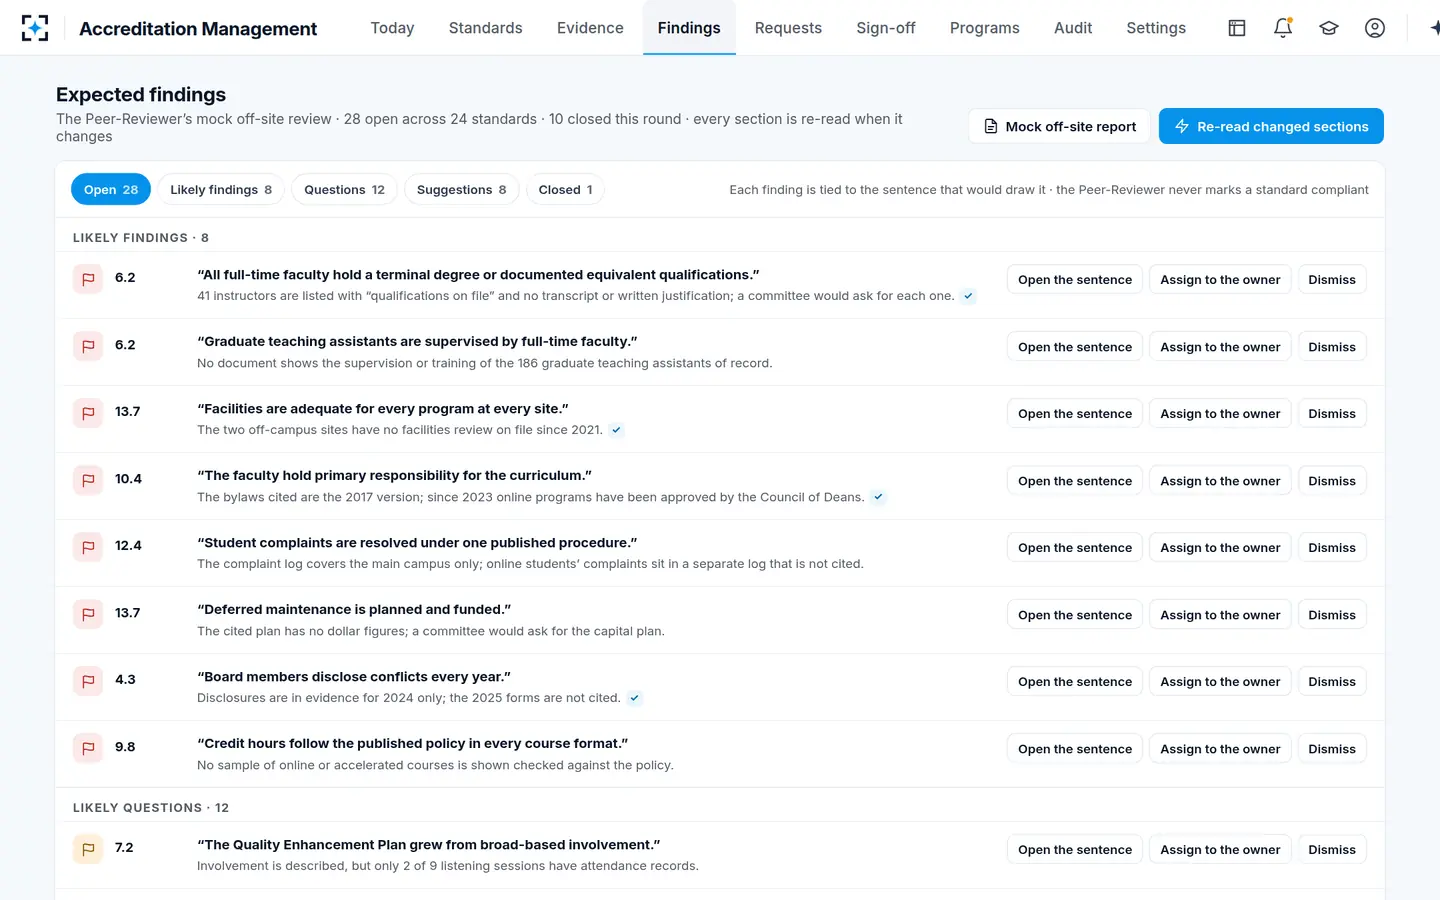This screenshot has height=900, width=1440.
Task: Click the flag icon beside "Facilities are adequate" finding
Action: pyautogui.click(x=88, y=413)
